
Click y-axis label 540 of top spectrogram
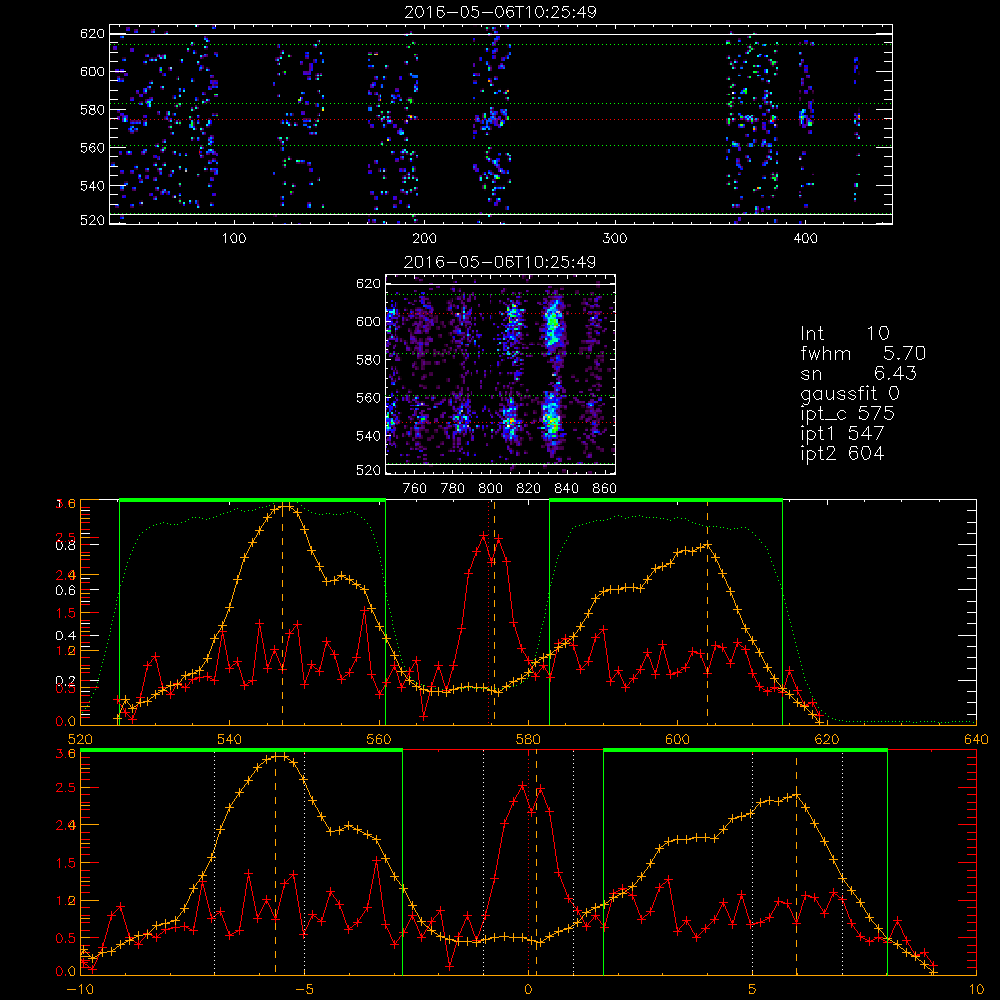tap(92, 186)
